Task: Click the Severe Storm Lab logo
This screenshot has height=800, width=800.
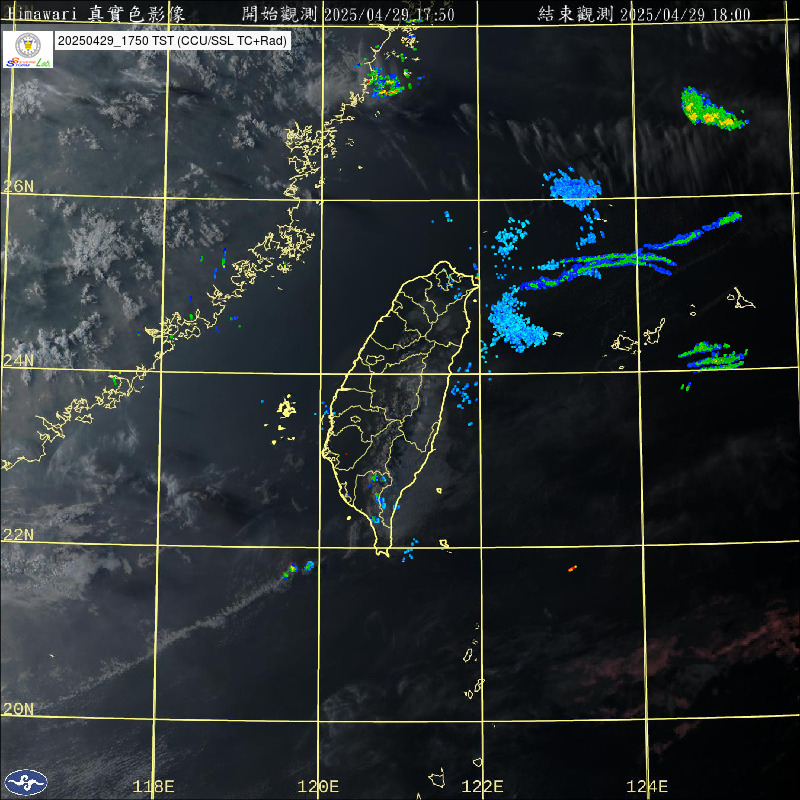Action: click(x=28, y=49)
